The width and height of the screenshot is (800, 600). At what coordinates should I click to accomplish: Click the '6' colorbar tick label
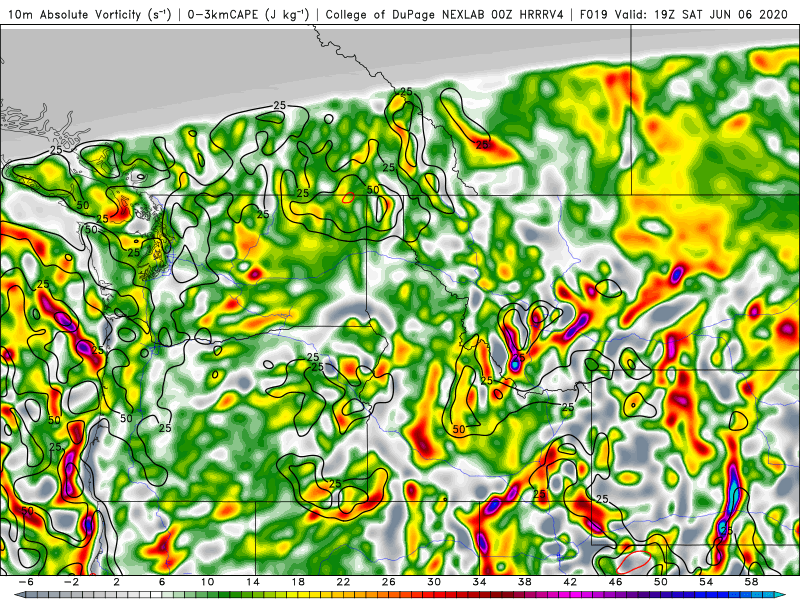coord(162,582)
